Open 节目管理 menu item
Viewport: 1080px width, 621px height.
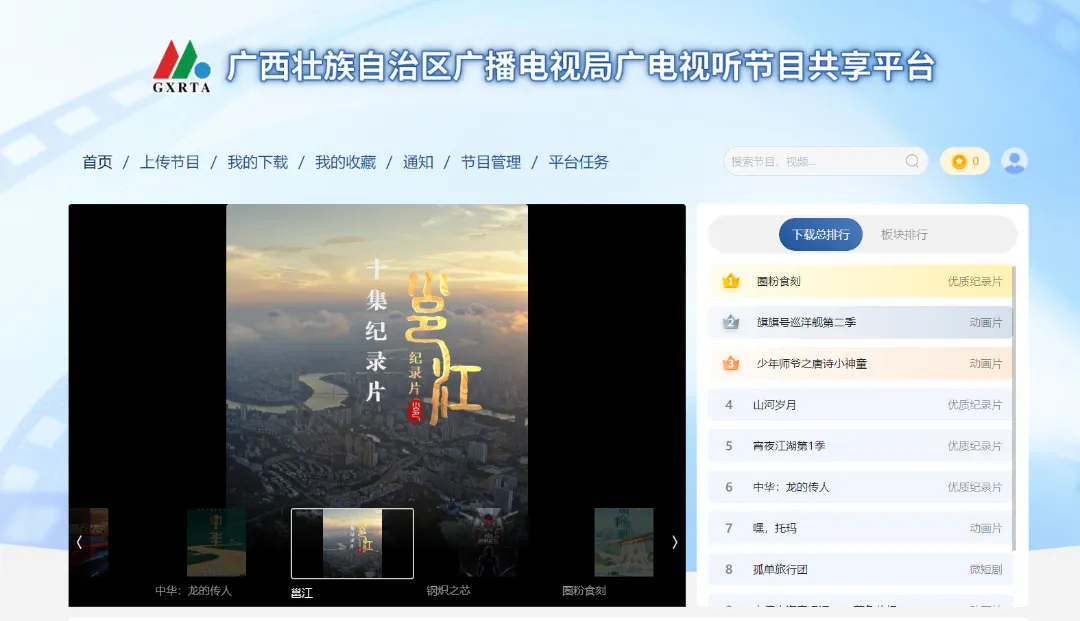(491, 162)
